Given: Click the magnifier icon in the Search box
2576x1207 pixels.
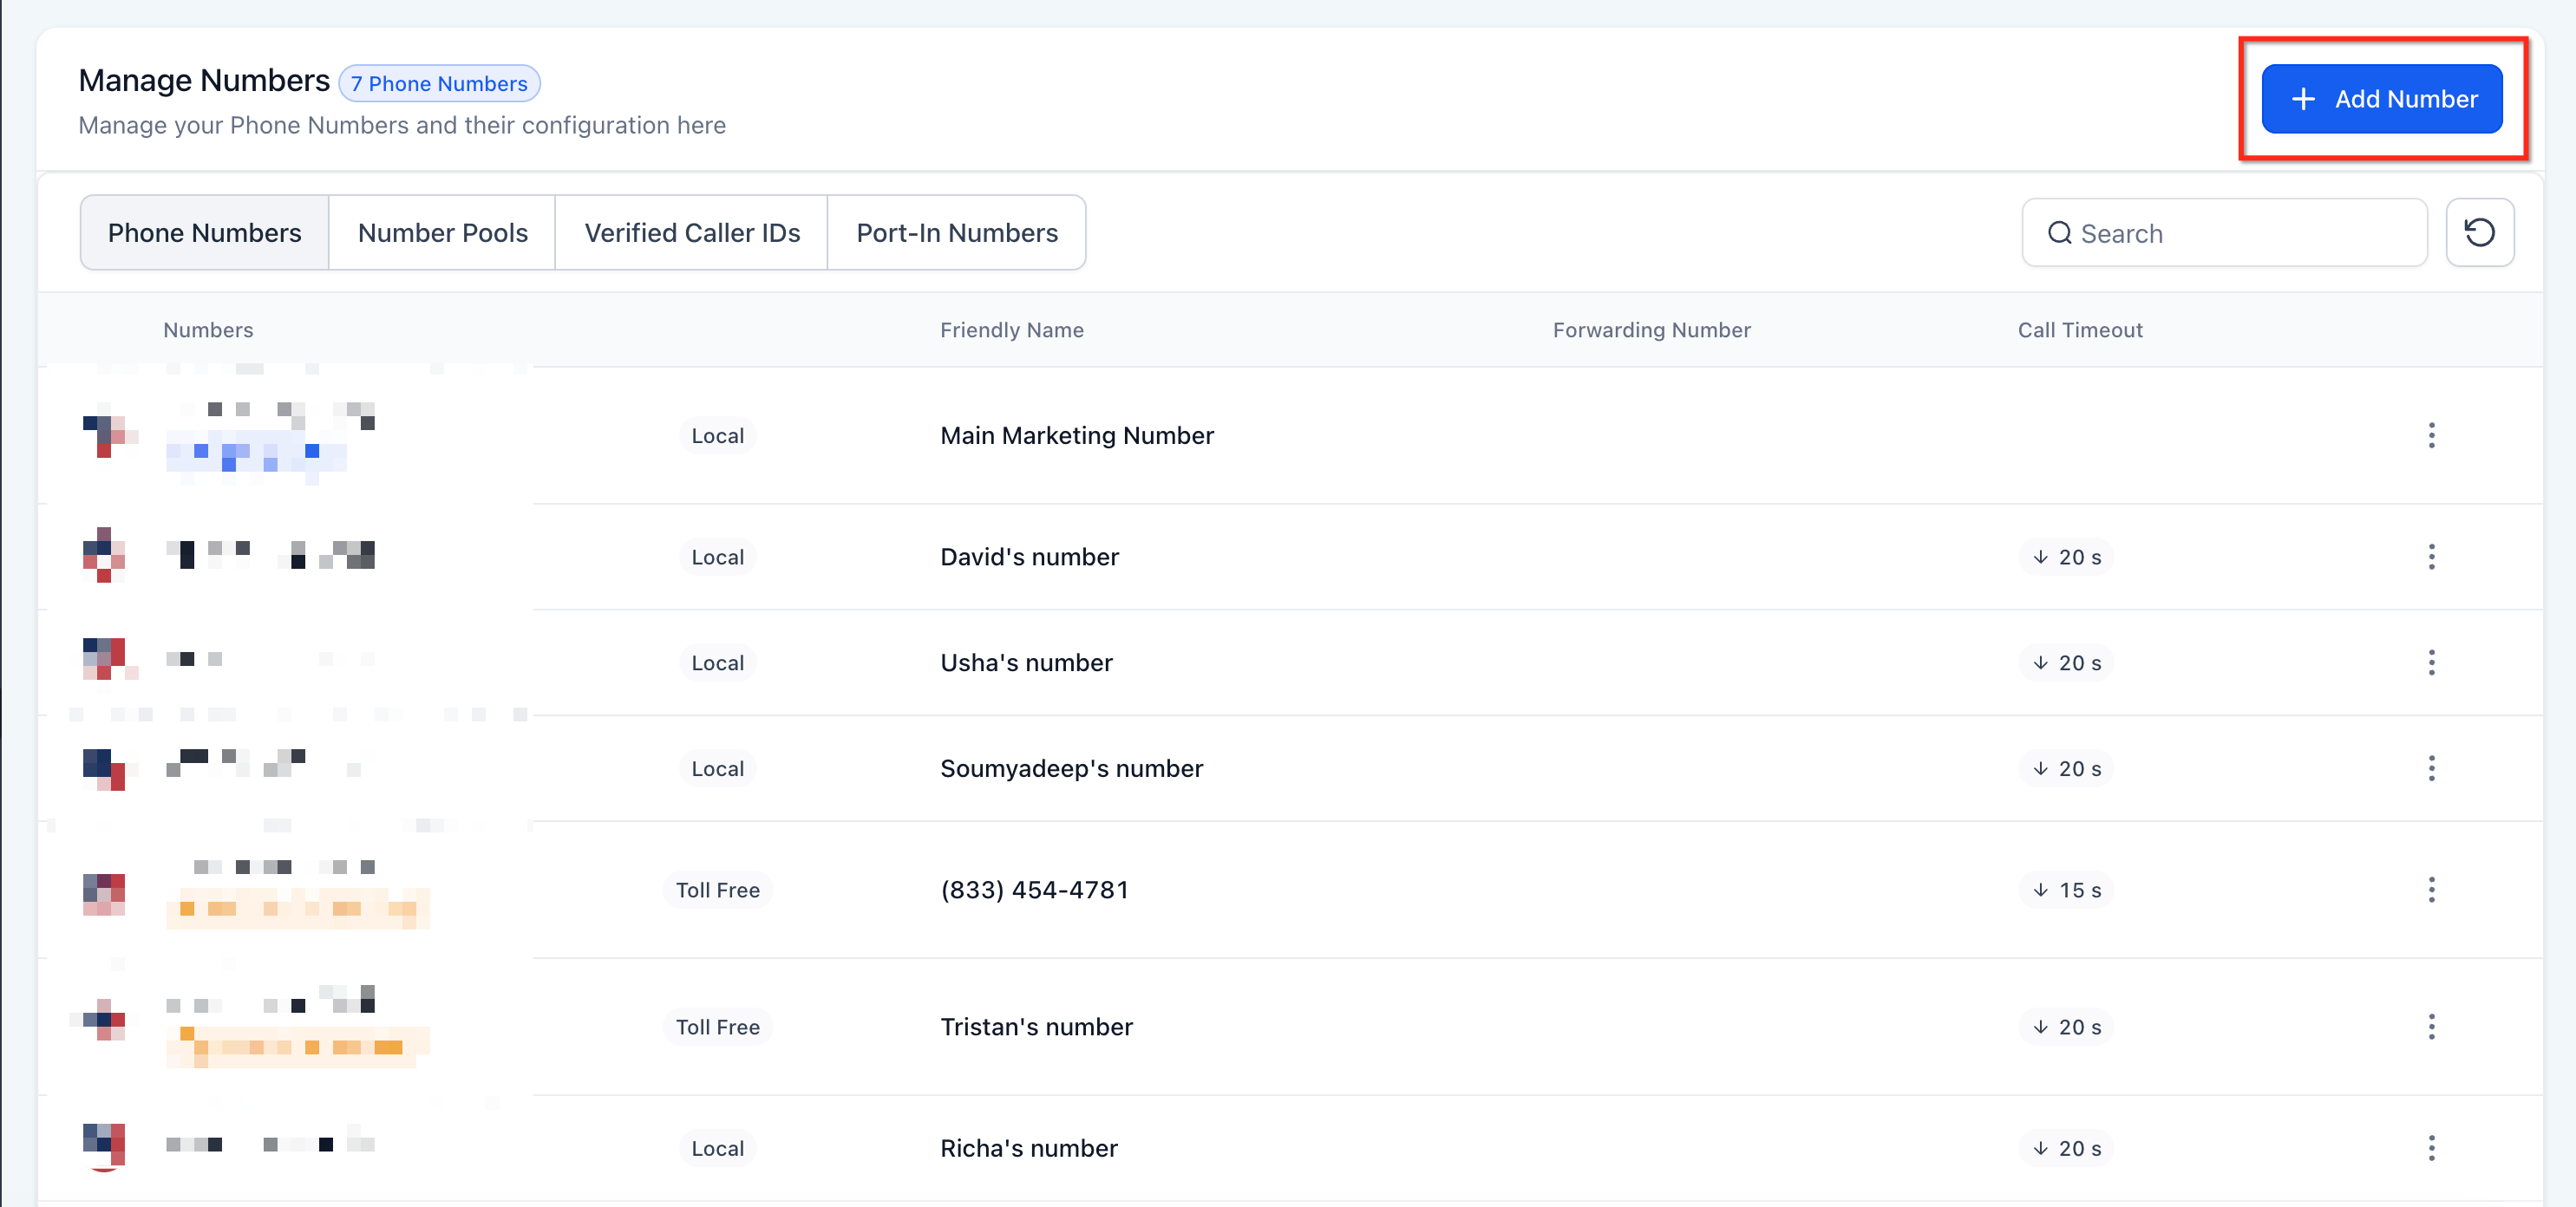Looking at the screenshot, I should click(x=2060, y=233).
